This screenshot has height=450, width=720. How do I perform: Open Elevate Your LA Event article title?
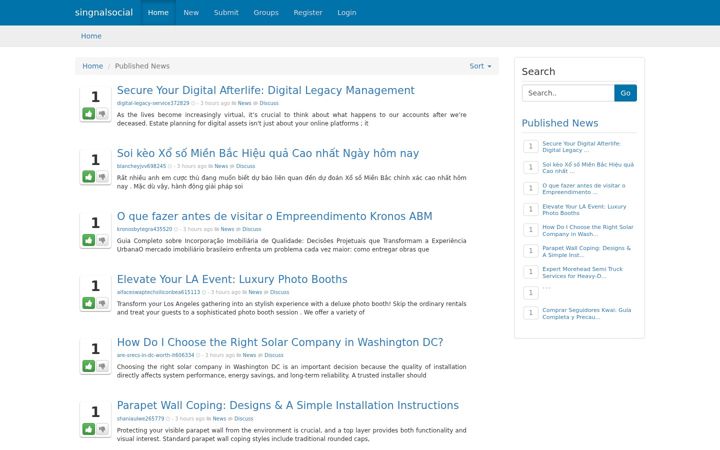pyautogui.click(x=232, y=279)
